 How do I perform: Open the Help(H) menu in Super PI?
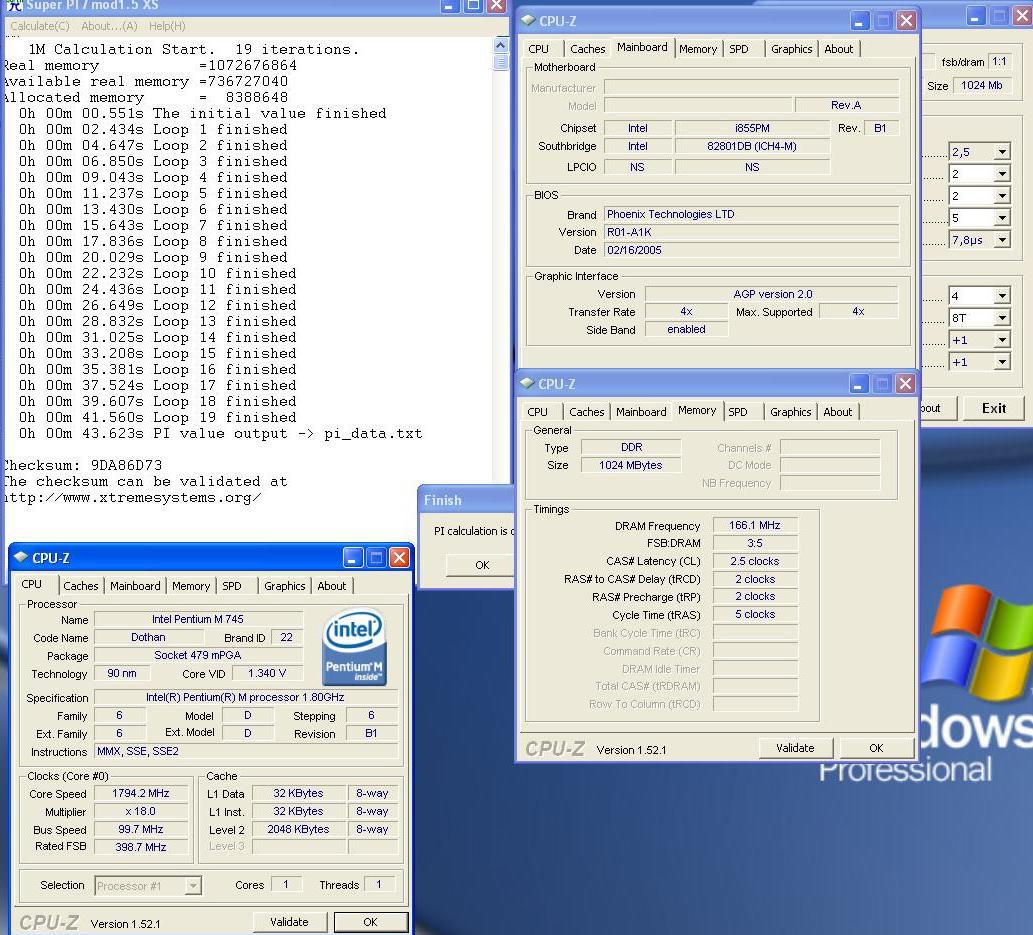pyautogui.click(x=167, y=26)
